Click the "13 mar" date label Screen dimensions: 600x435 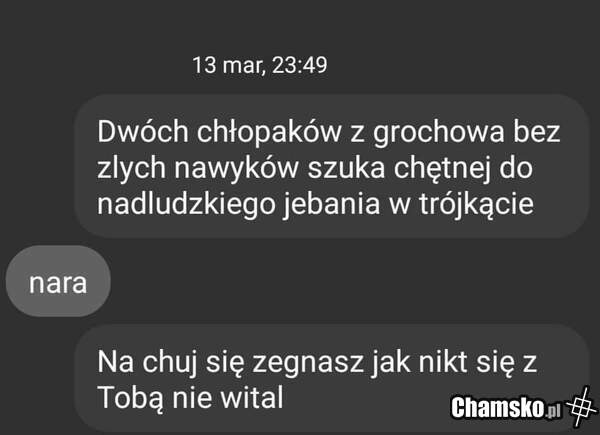(227, 65)
